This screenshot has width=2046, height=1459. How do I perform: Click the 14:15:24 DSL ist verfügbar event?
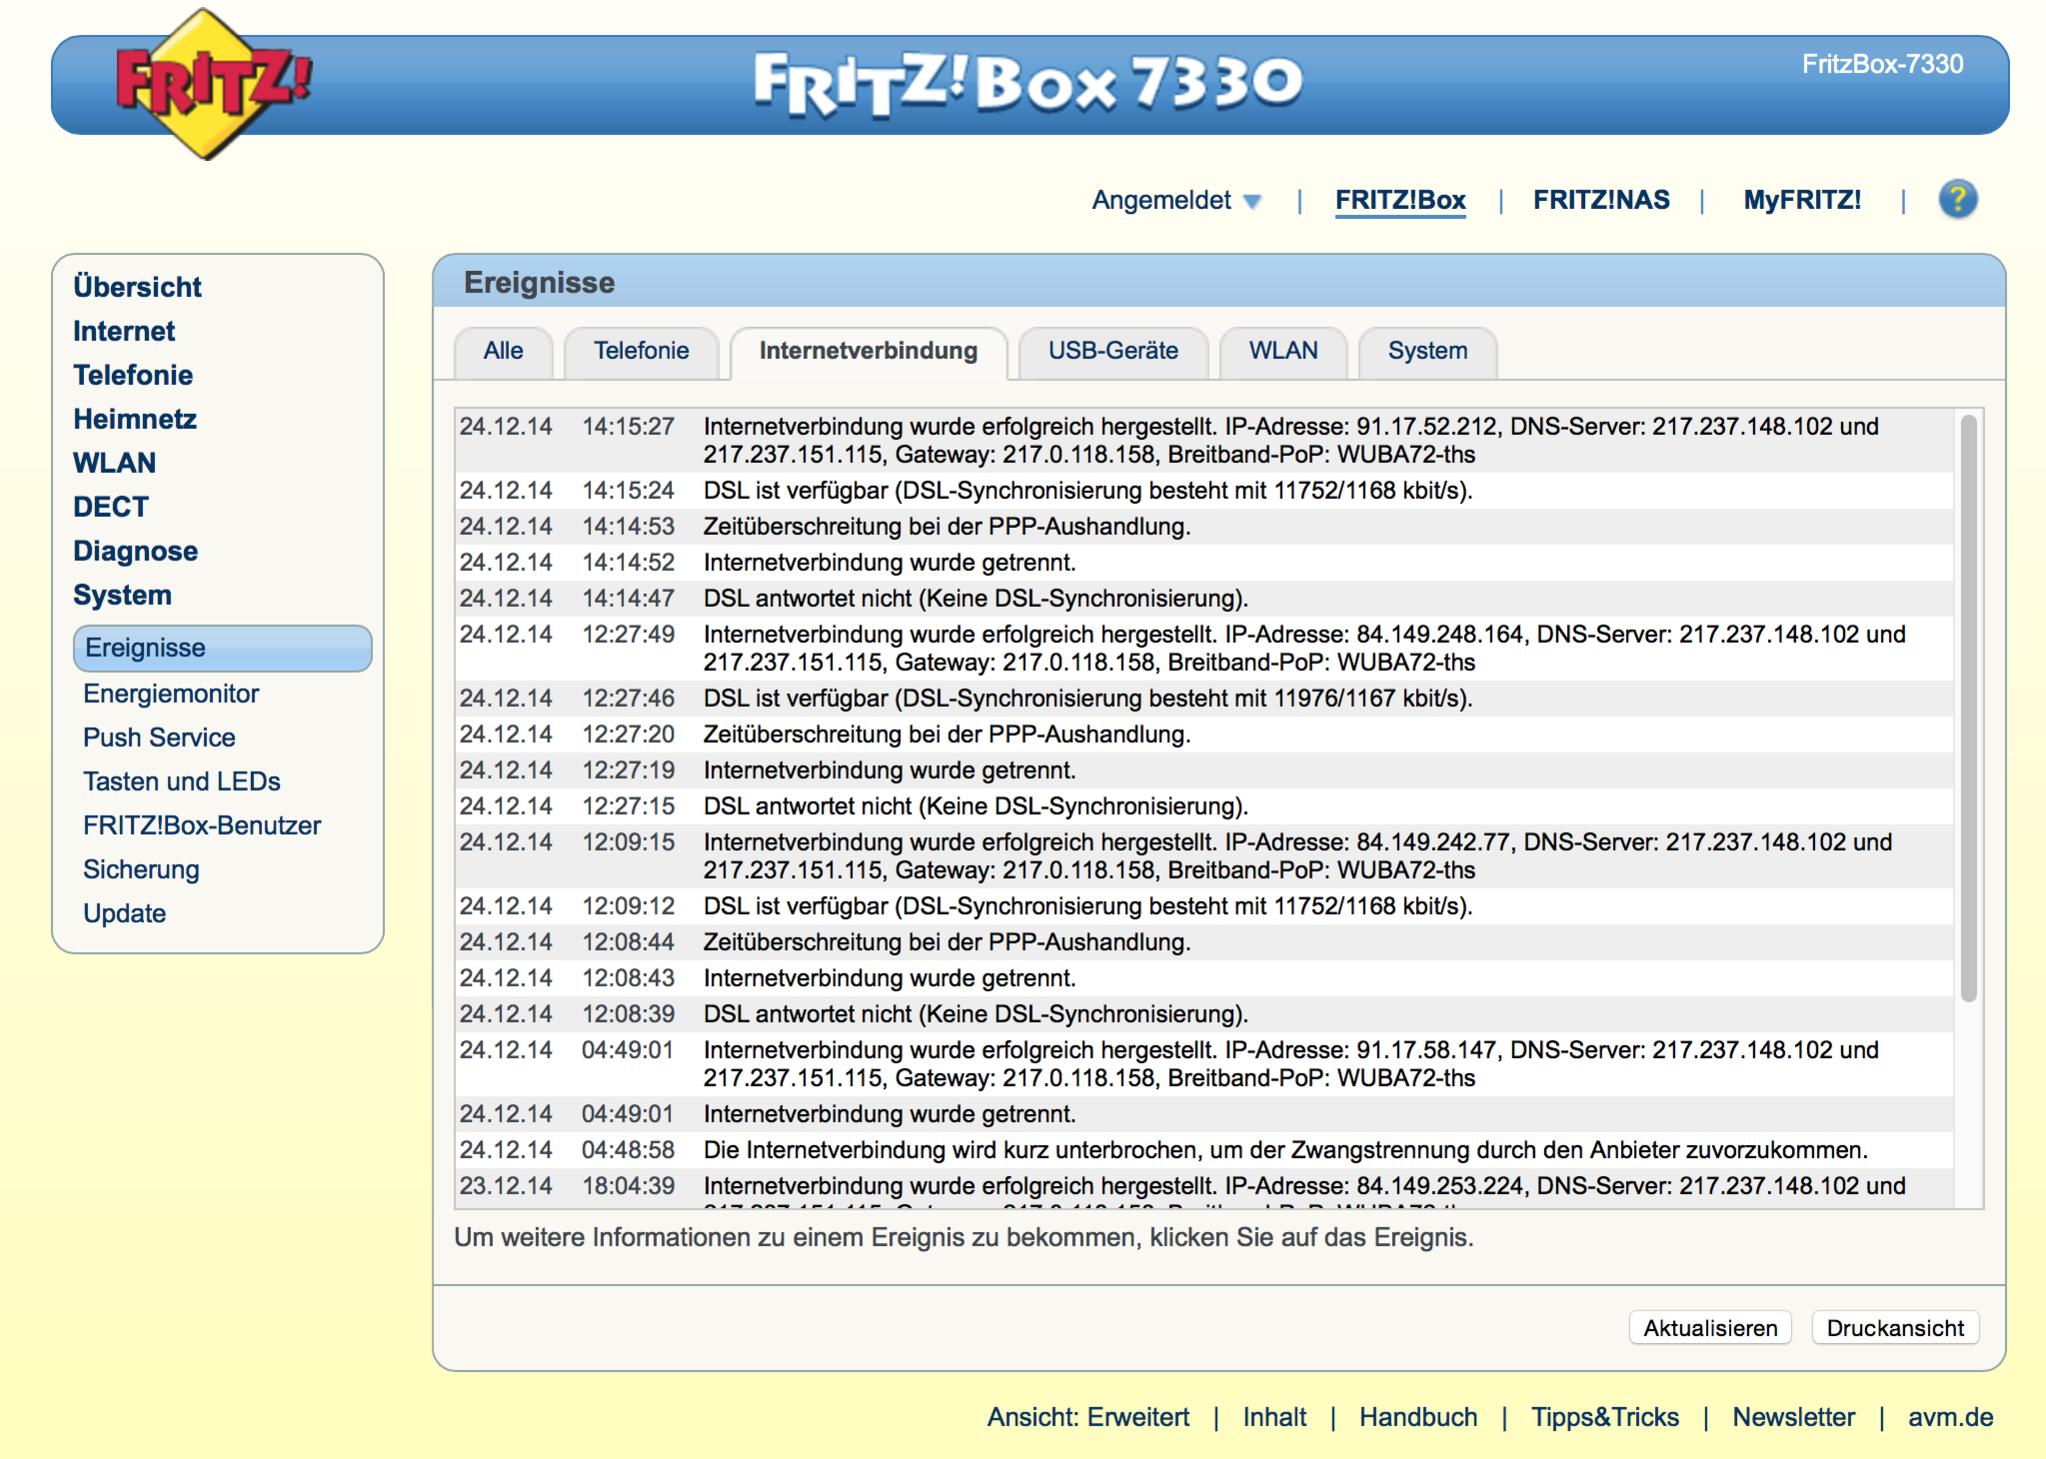pos(1087,490)
